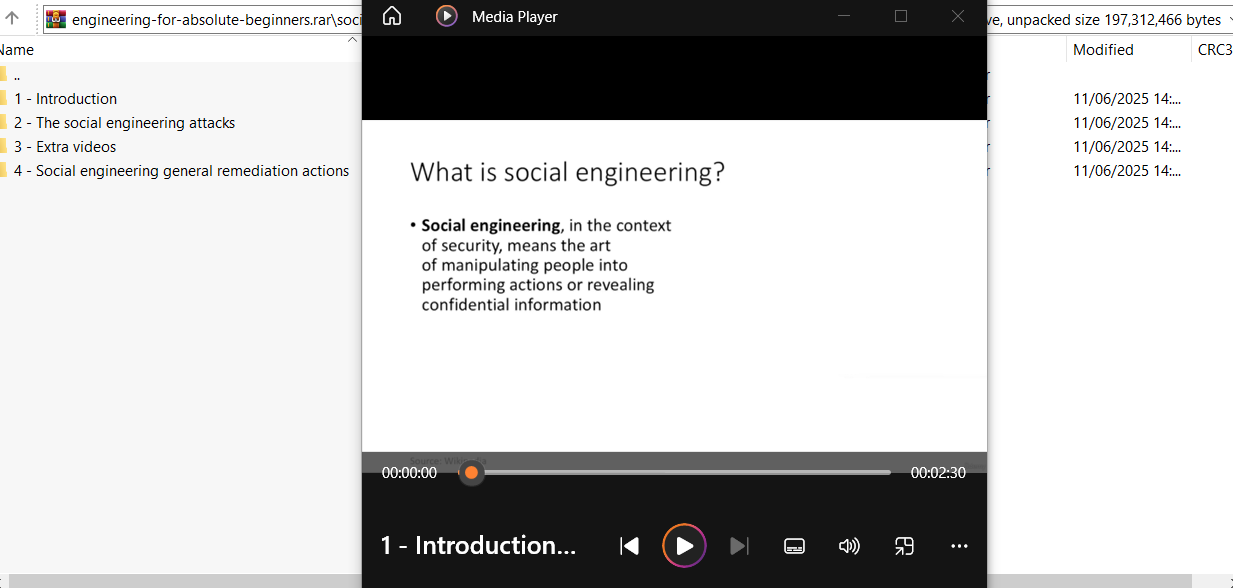Go to the parent directory entry
The width and height of the screenshot is (1233, 588).
(x=17, y=75)
